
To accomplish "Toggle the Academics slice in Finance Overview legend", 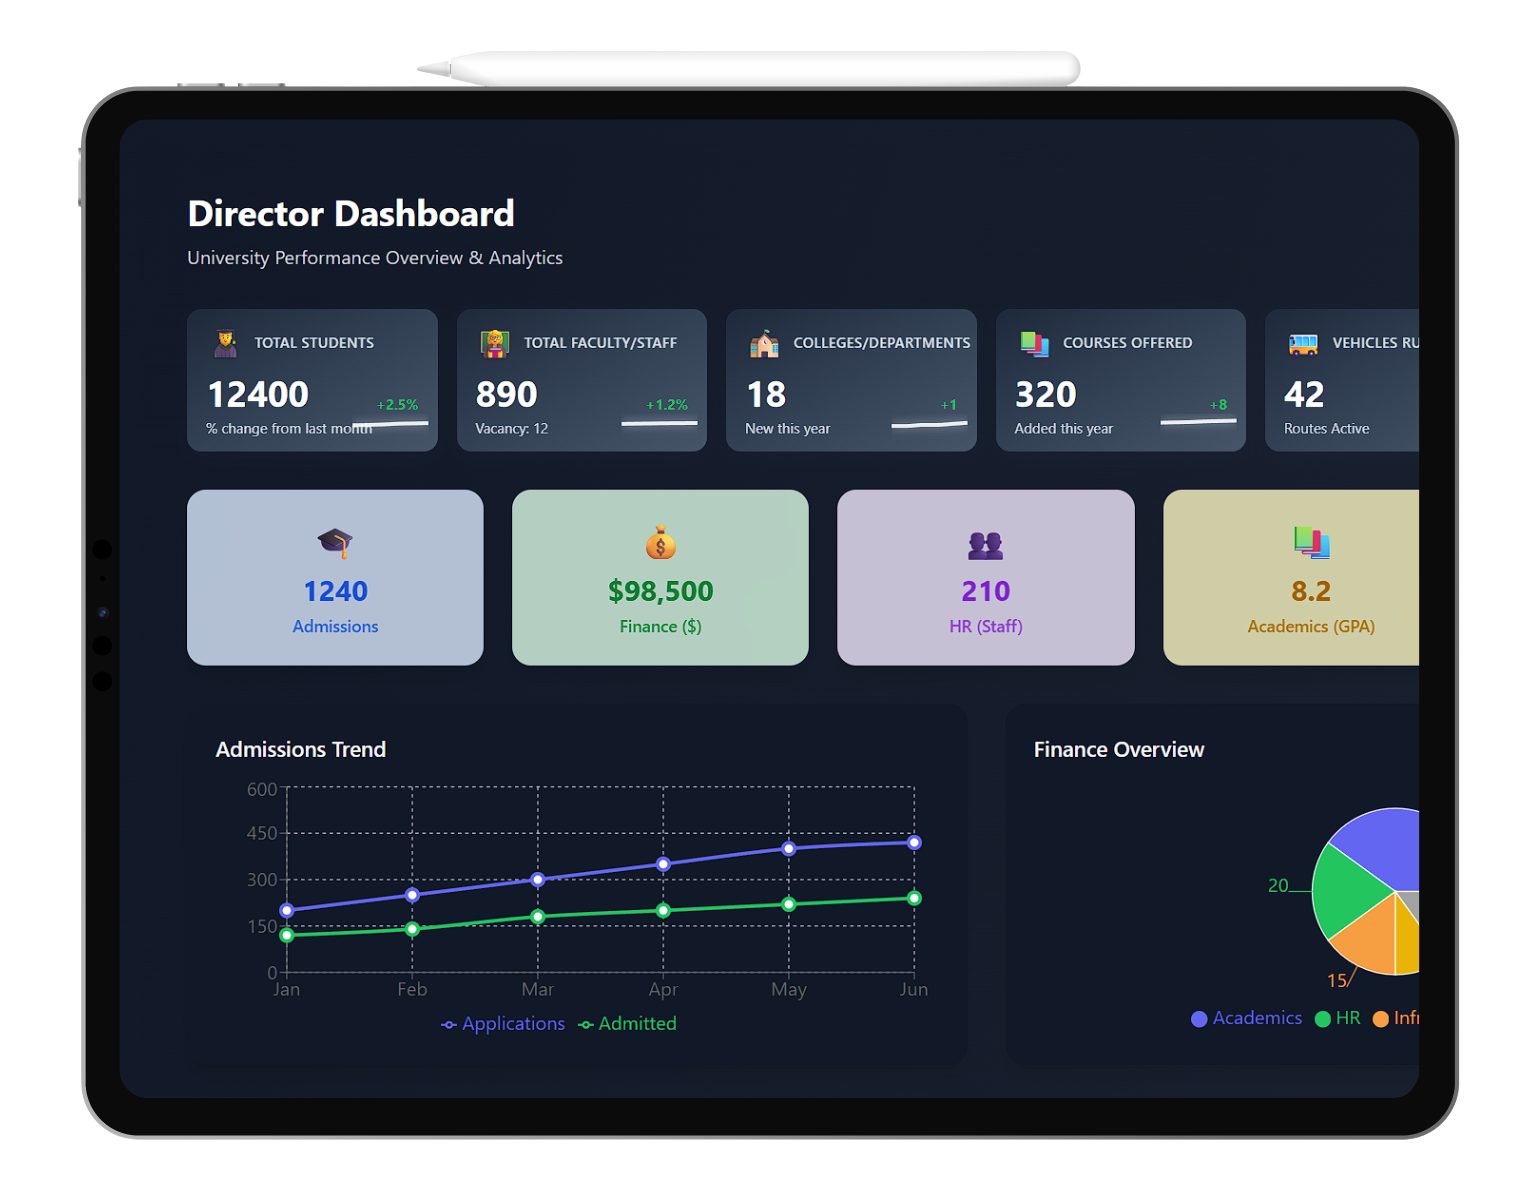I will (x=1246, y=1018).
